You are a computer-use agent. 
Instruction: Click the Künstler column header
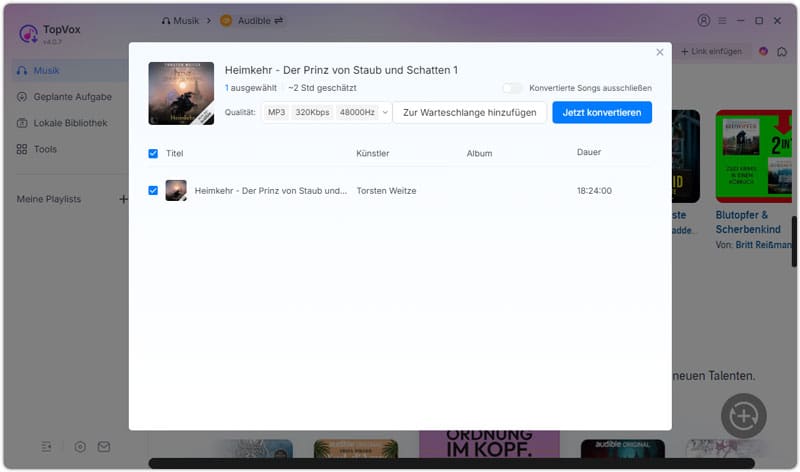[x=372, y=154]
